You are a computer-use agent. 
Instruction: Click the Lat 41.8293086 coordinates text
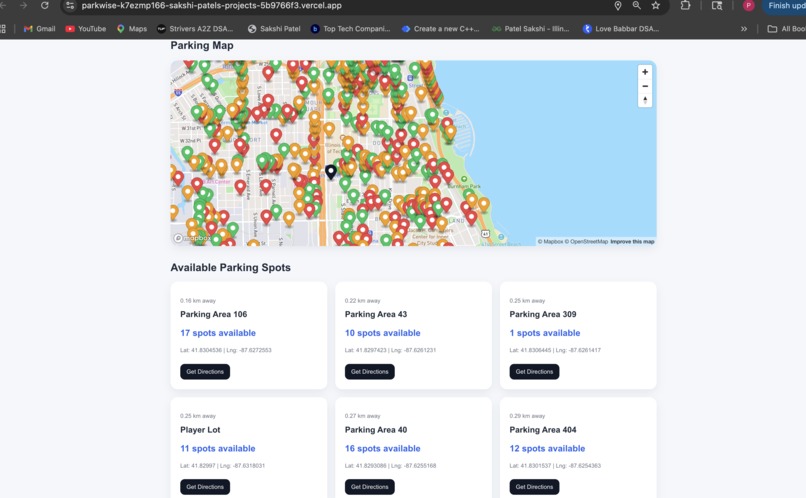pos(390,466)
